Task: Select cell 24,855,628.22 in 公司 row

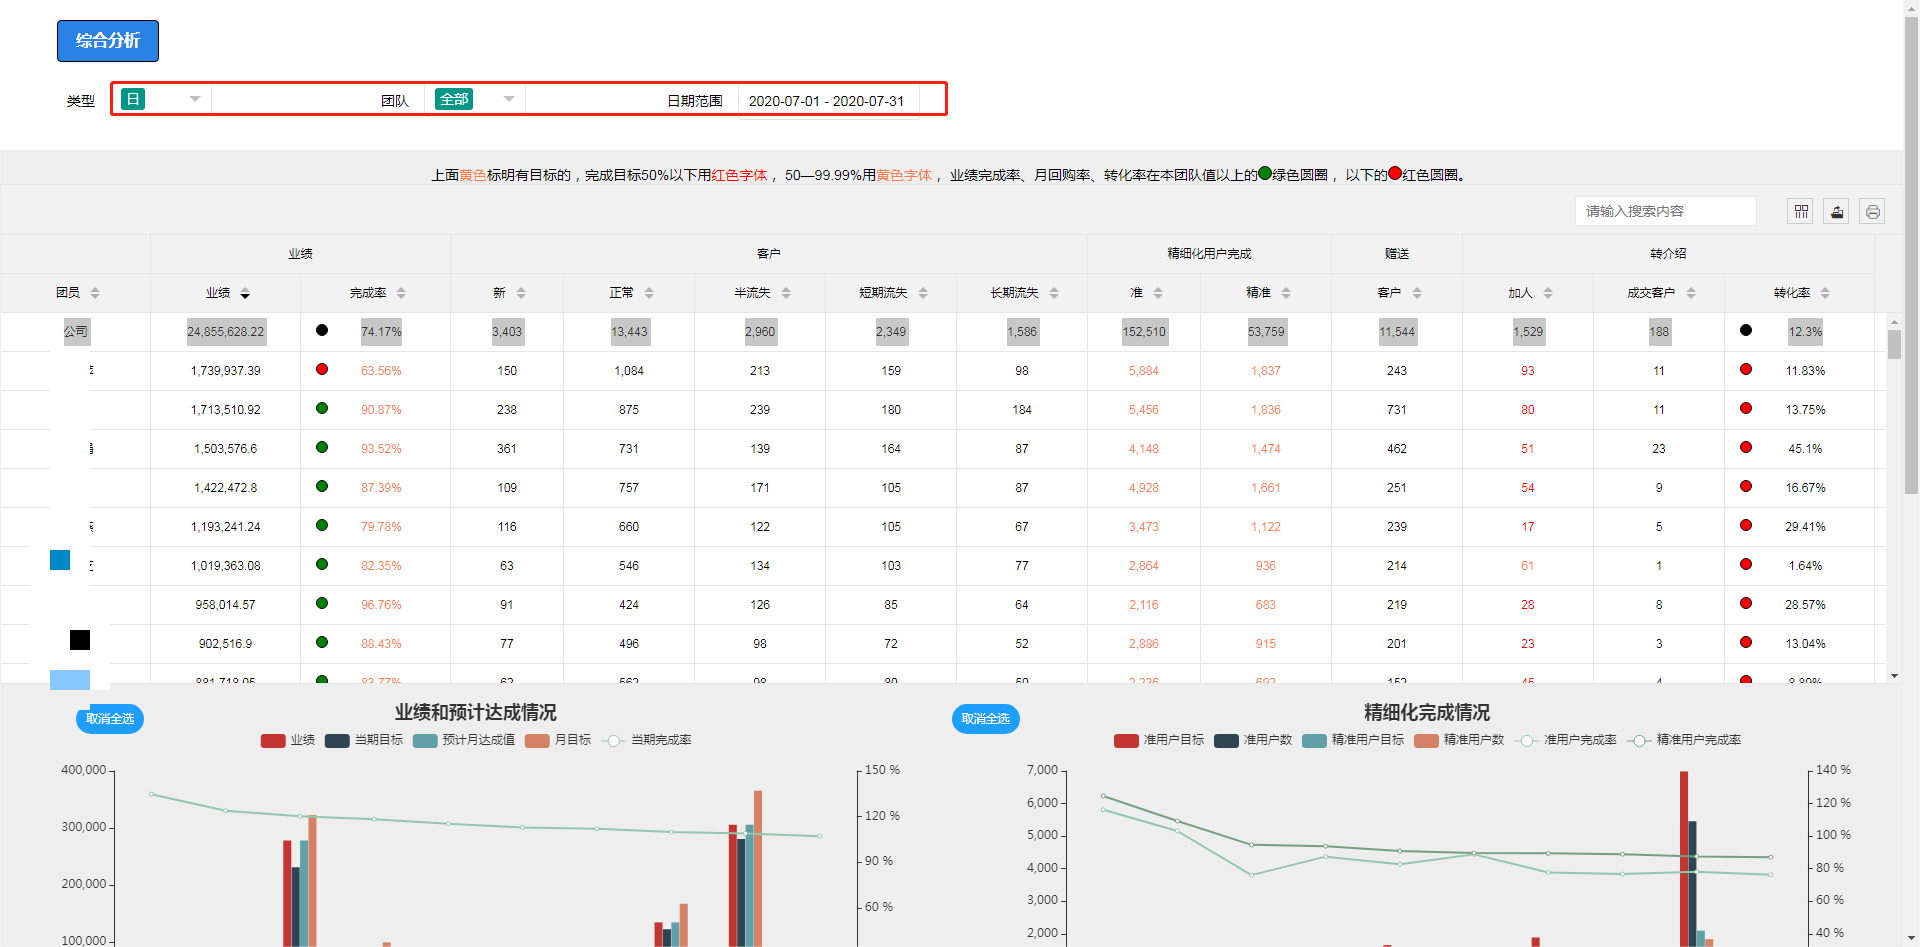Action: pyautogui.click(x=226, y=332)
